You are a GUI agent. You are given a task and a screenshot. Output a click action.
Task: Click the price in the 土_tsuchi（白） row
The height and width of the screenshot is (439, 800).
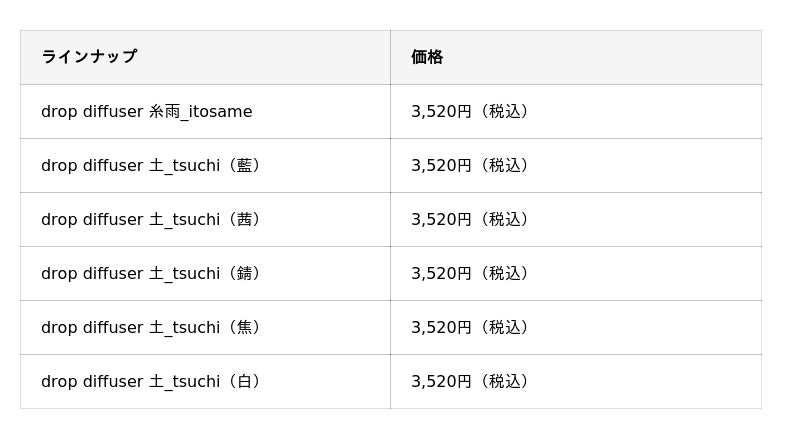469,382
